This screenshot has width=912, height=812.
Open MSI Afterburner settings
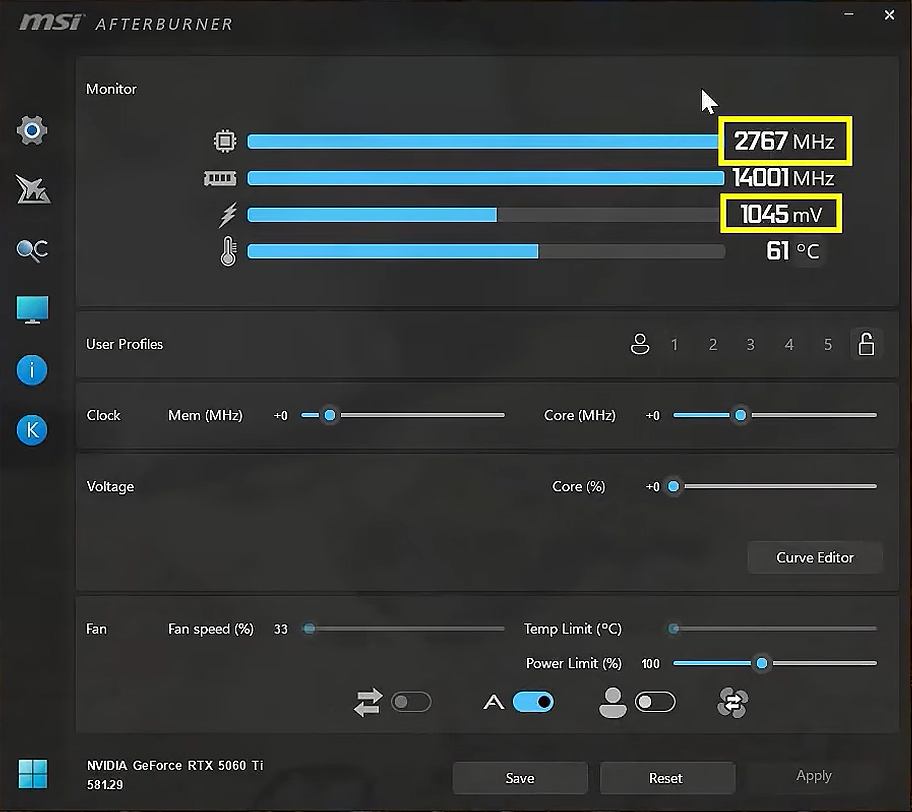[x=32, y=130]
